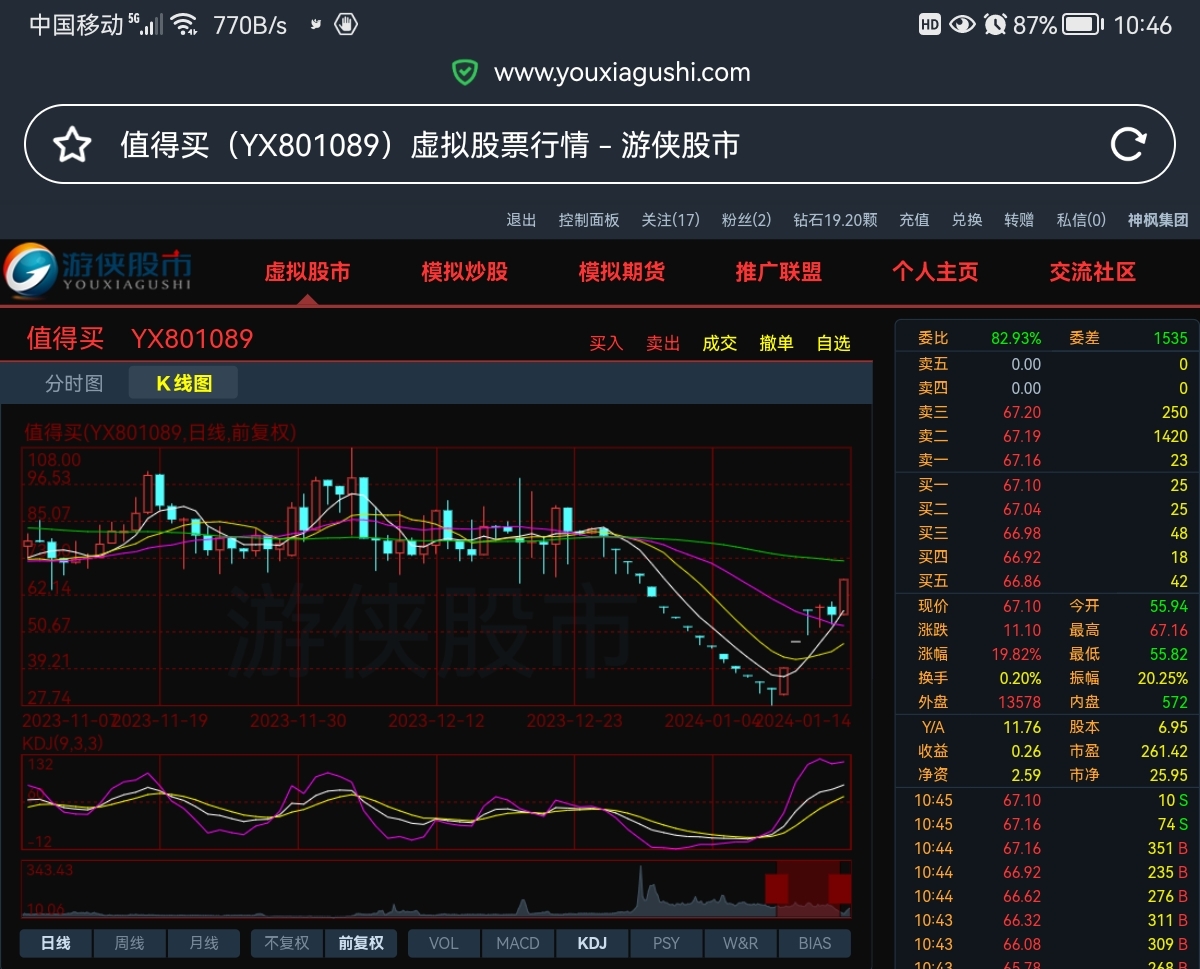Click the 买五 price 66.86

pos(1022,581)
